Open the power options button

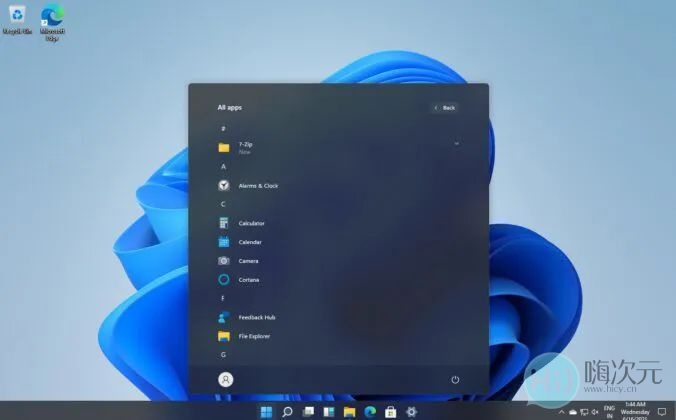click(455, 379)
